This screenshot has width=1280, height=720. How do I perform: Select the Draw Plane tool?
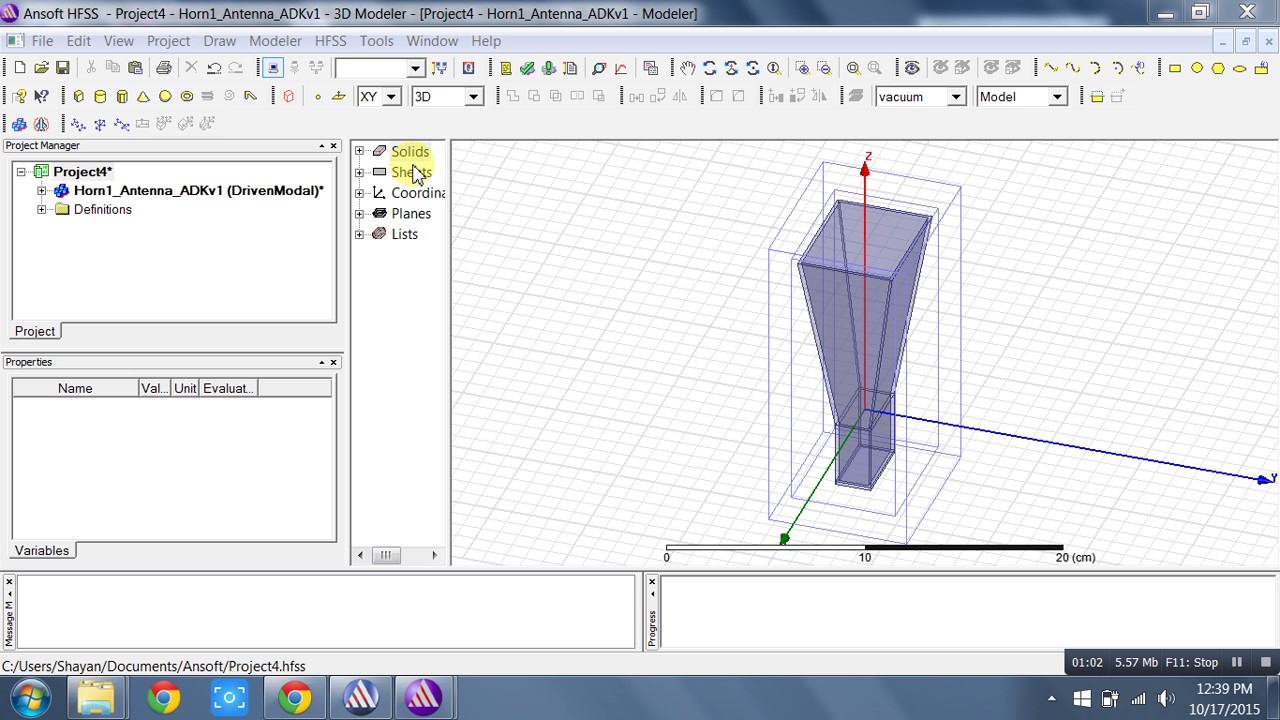339,96
